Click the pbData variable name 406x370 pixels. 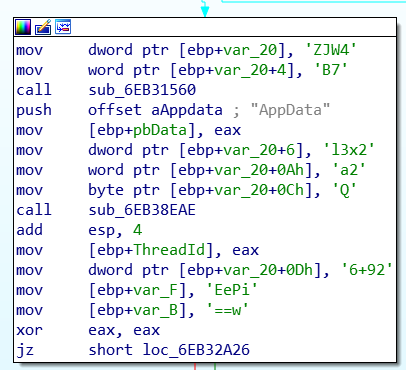(x=160, y=130)
